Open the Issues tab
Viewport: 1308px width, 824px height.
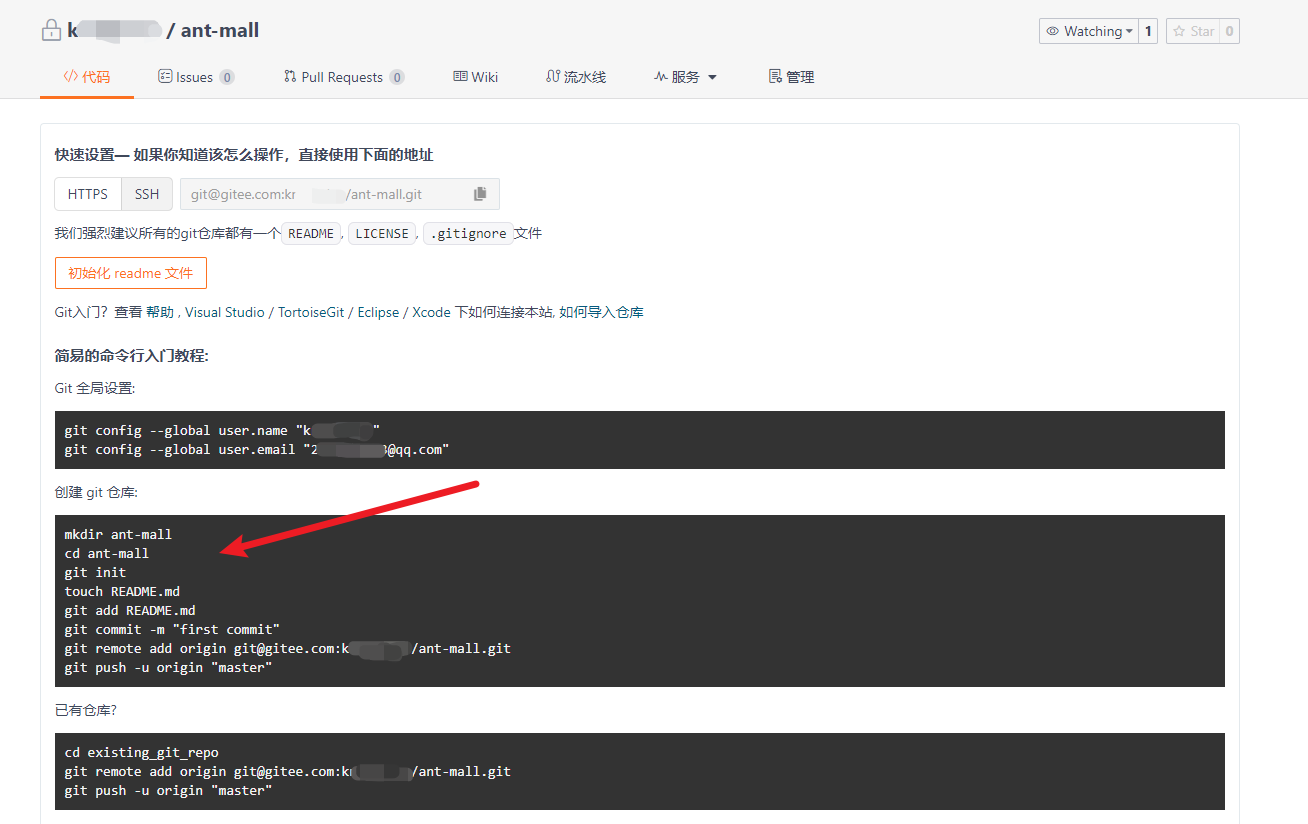click(196, 77)
